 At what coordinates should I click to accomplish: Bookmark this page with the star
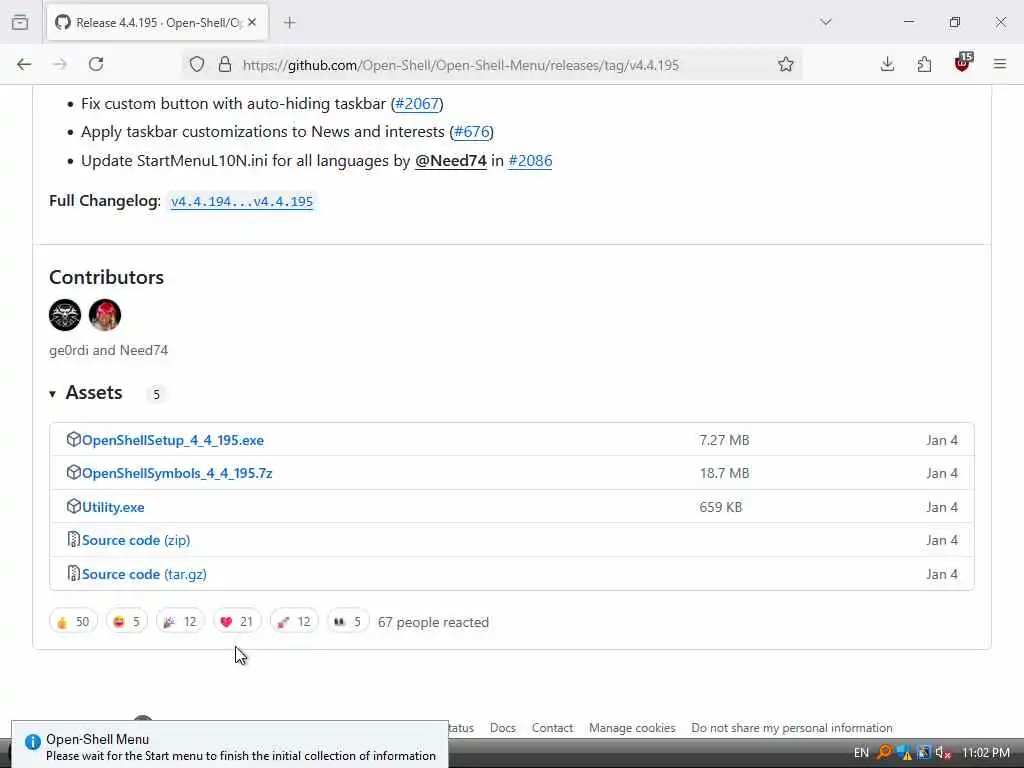786,64
